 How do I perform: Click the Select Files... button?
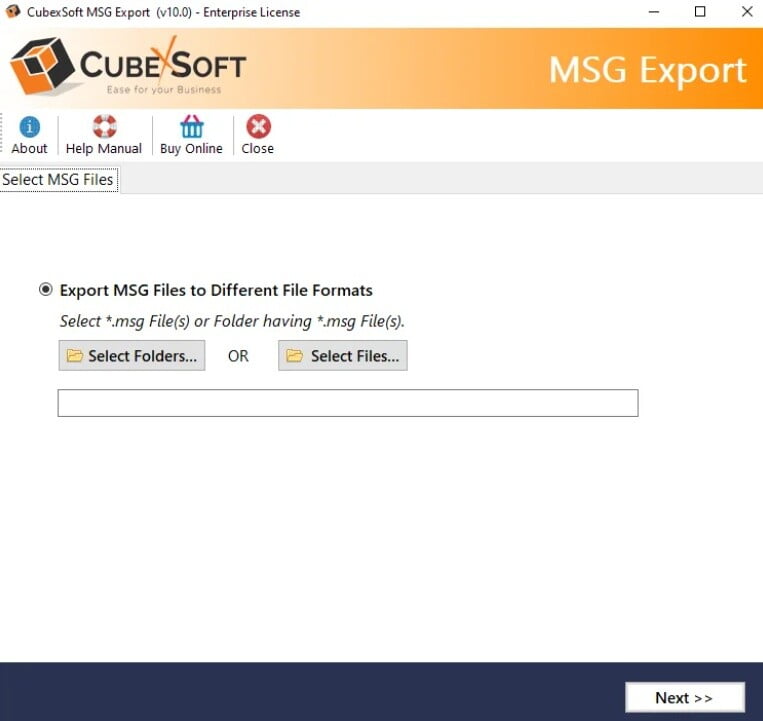point(343,356)
